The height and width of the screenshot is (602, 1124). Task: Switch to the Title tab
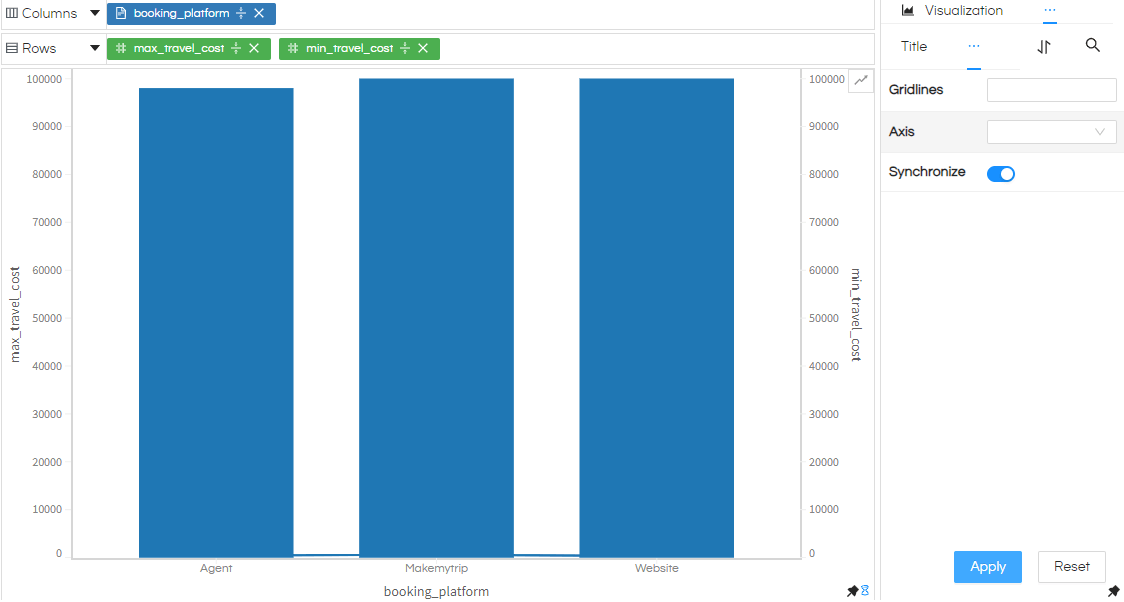pos(914,47)
